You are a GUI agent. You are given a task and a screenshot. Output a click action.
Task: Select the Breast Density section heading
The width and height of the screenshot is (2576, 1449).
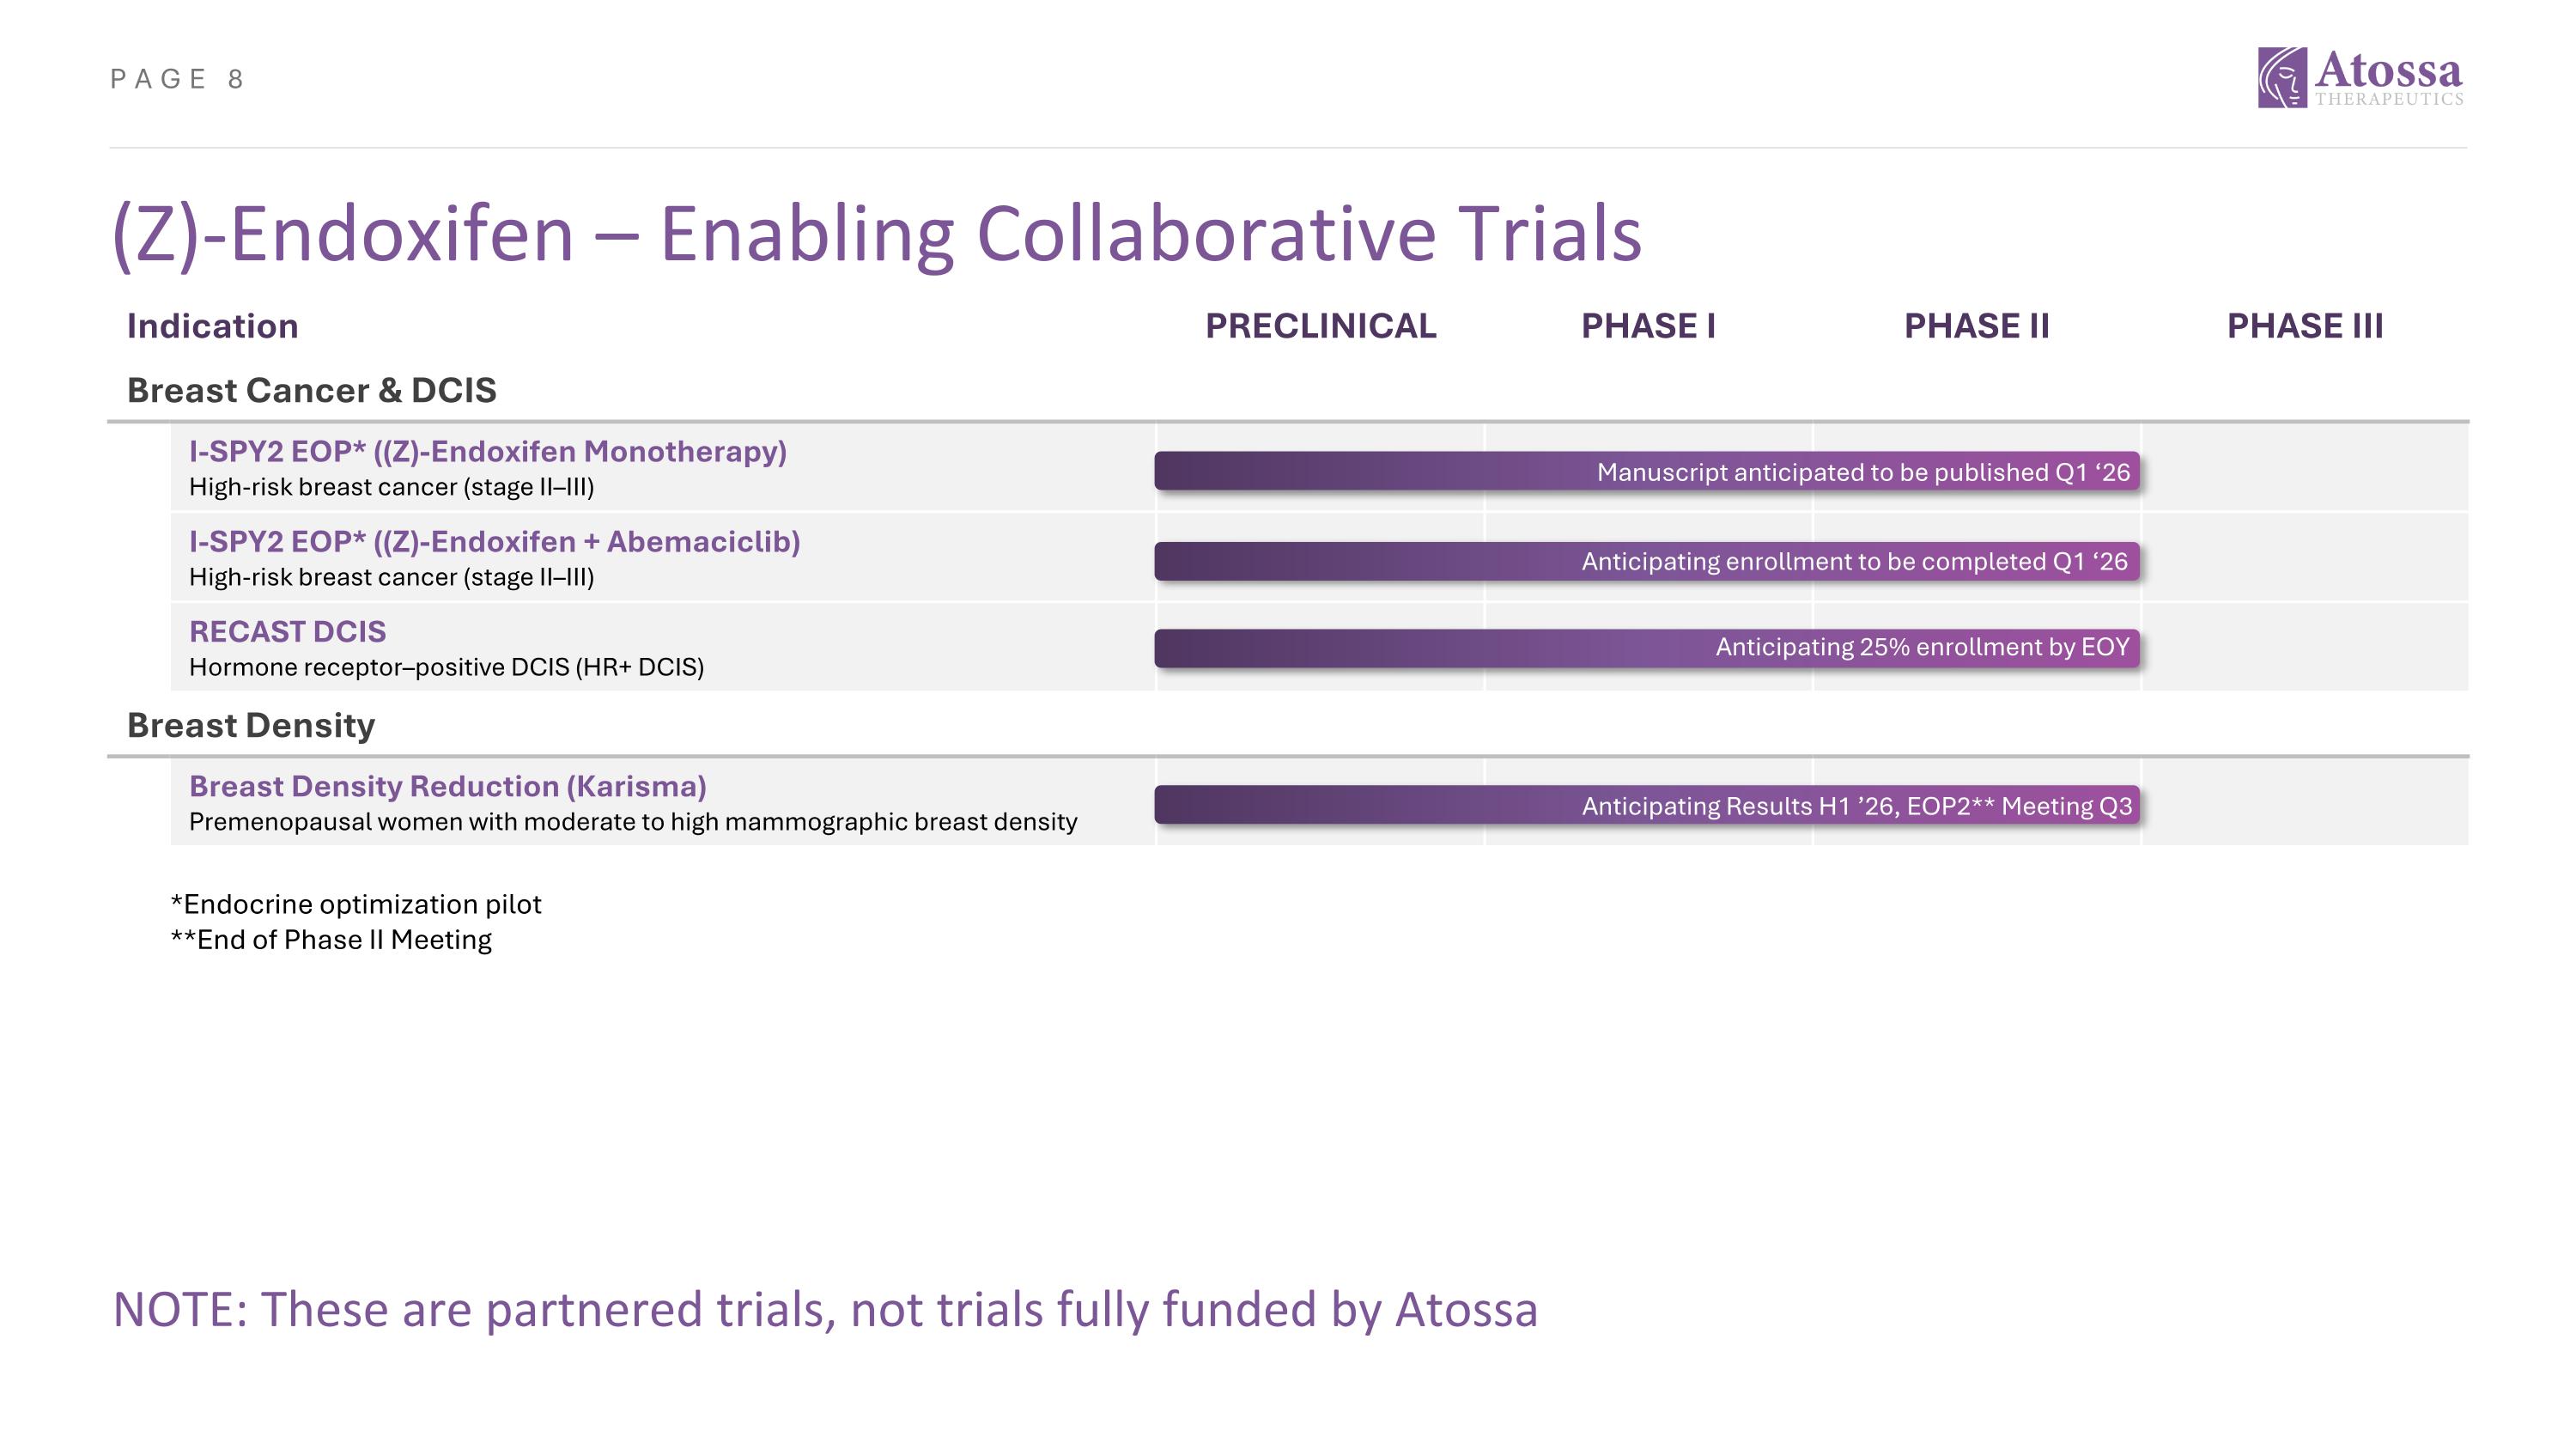click(250, 725)
